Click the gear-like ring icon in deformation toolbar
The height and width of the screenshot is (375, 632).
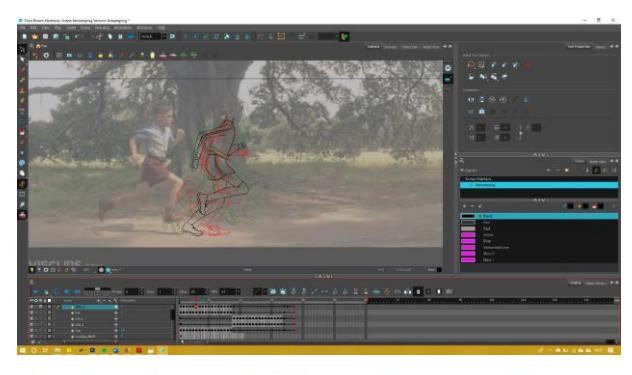(x=46, y=55)
